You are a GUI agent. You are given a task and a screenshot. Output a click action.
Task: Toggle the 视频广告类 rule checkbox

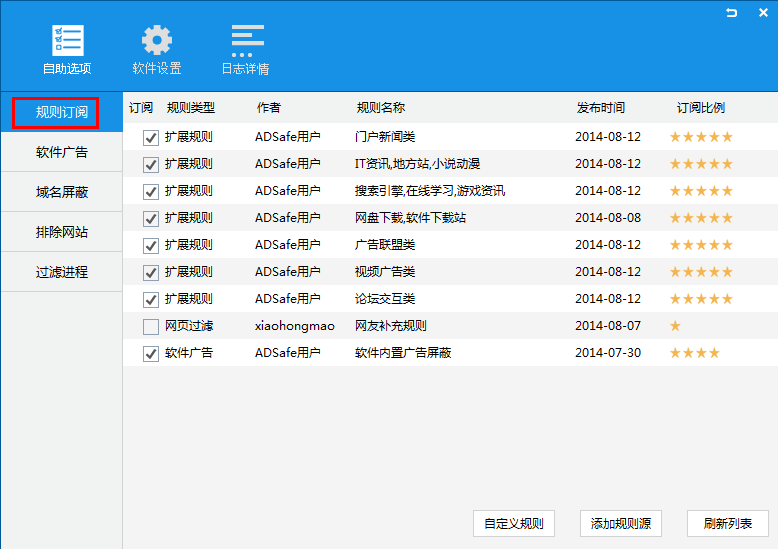(151, 272)
